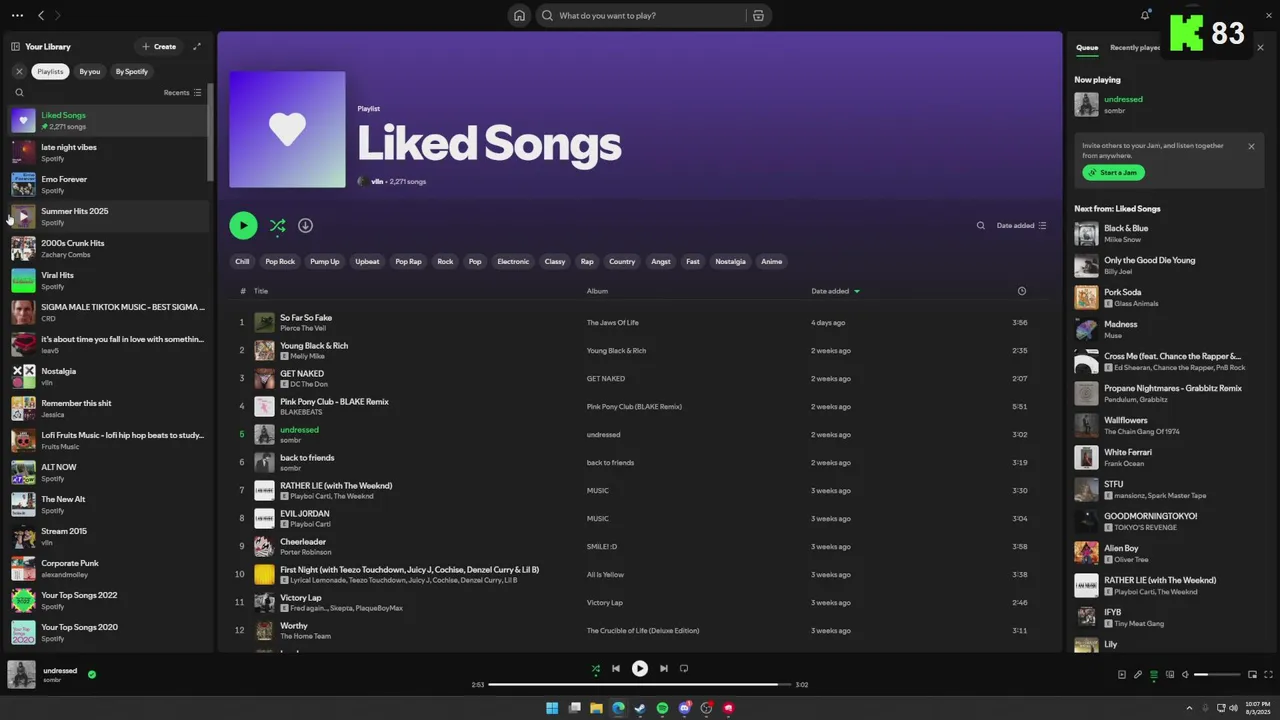
Task: Dismiss the Jam invitation card
Action: pos(1251,146)
